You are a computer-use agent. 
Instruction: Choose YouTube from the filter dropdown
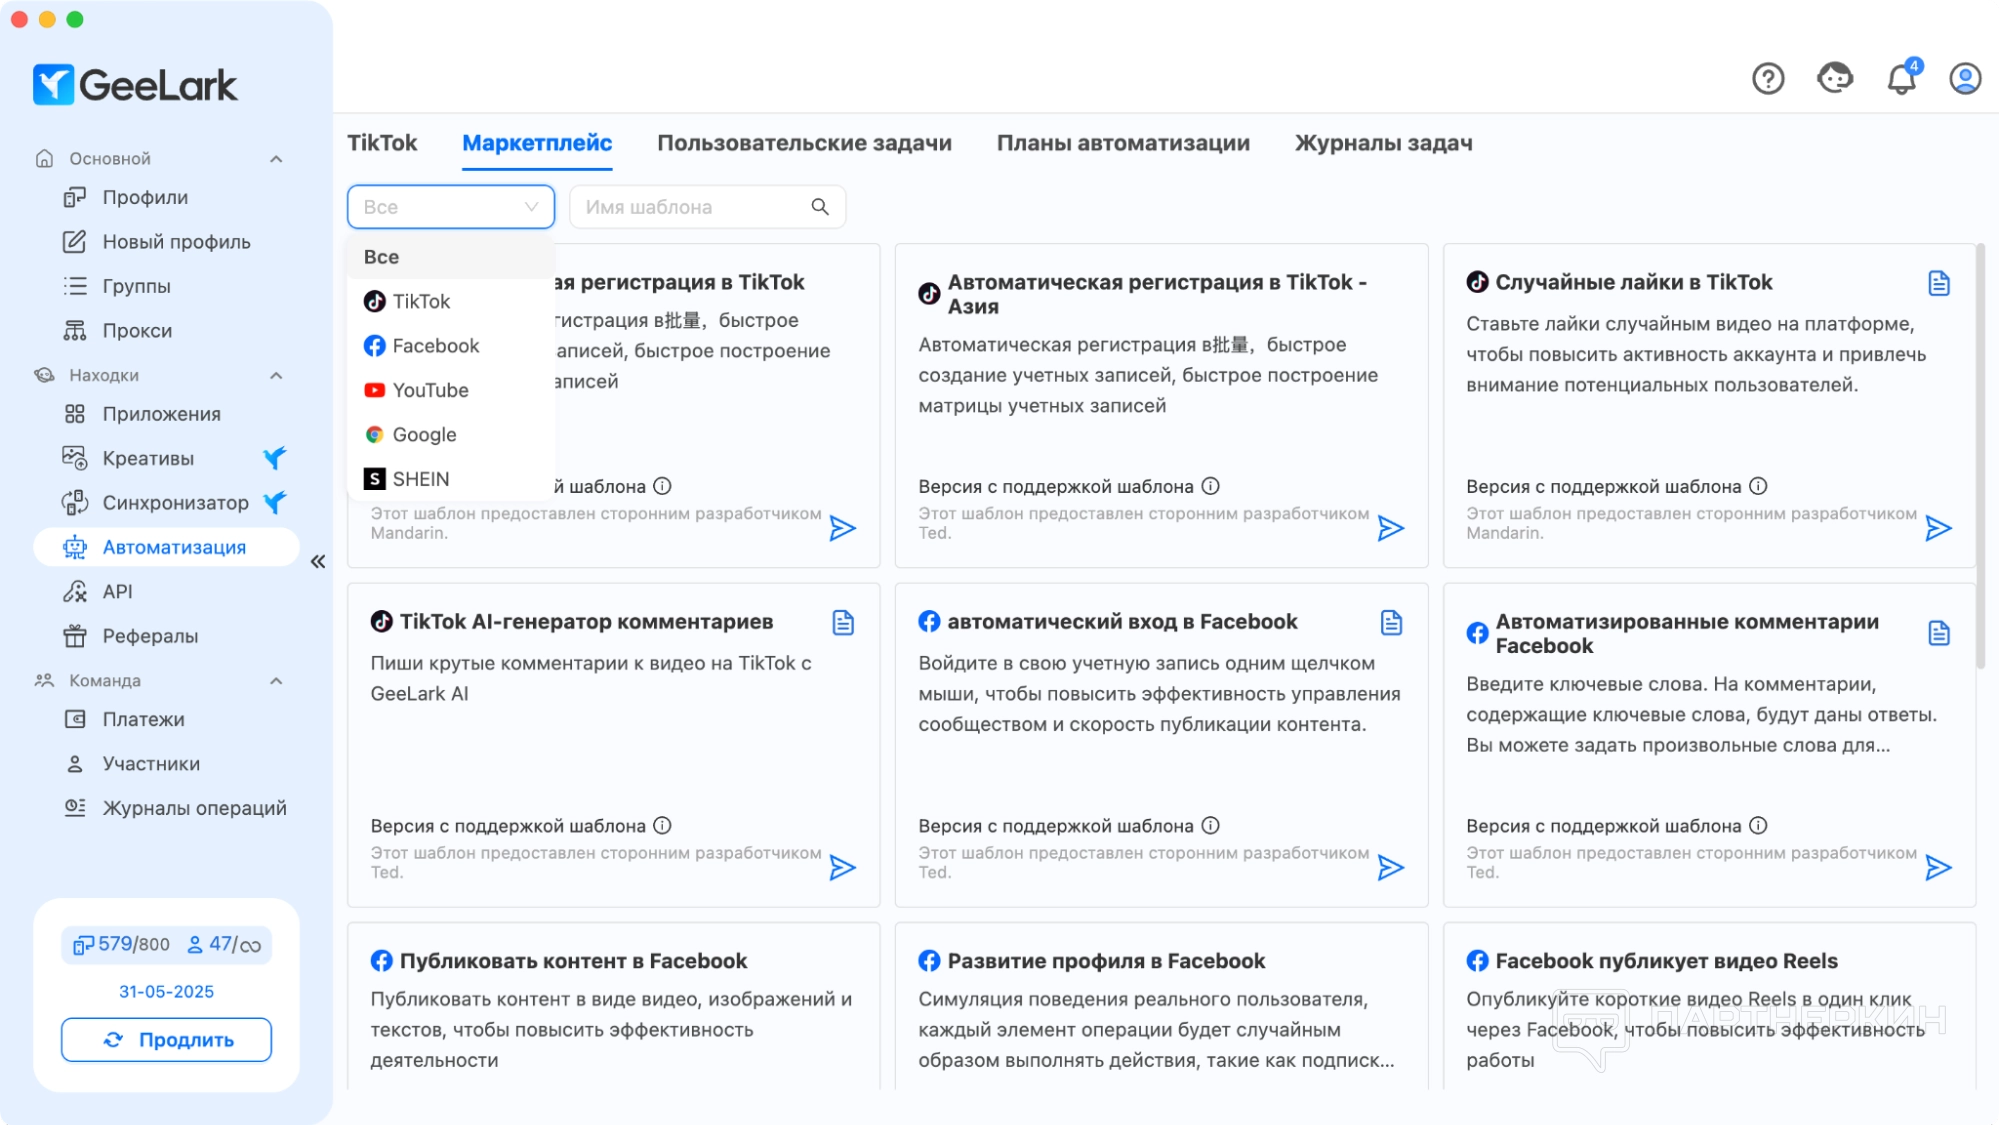pos(430,390)
